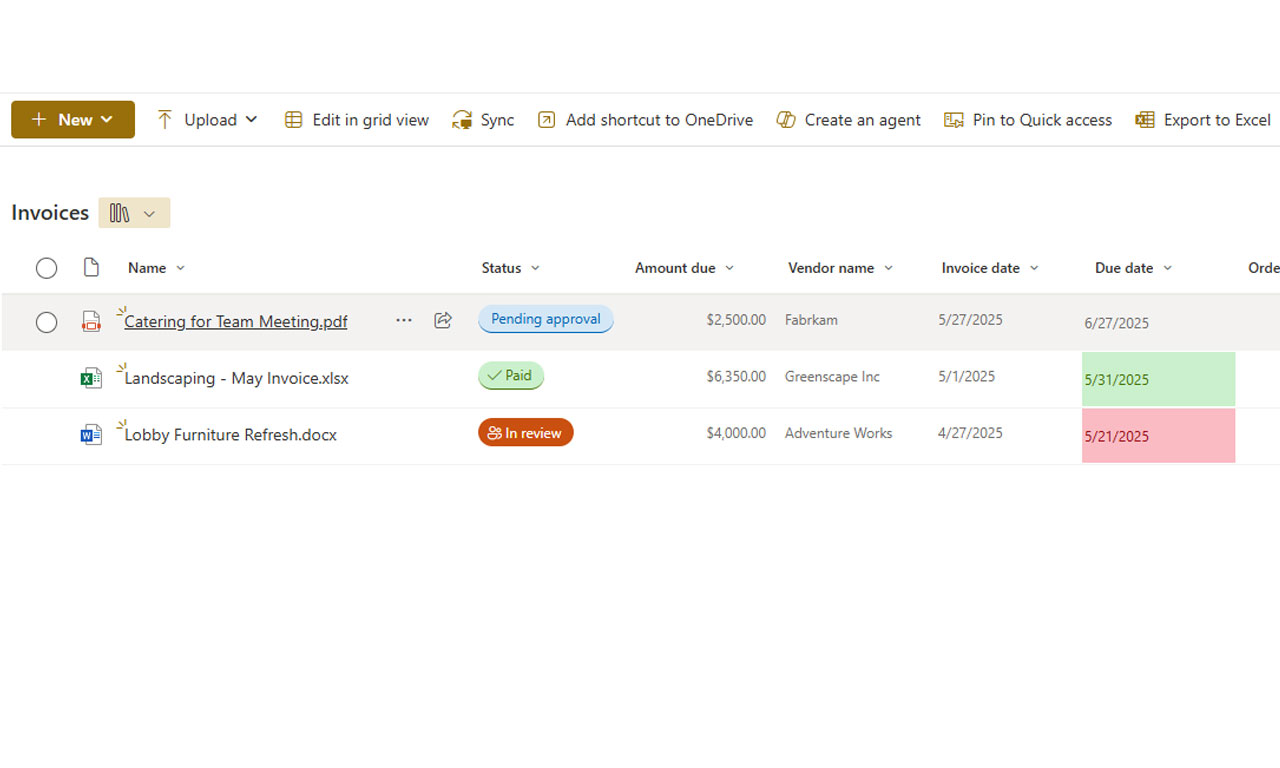Select the Export to Excel icon
1280x768 pixels.
point(1143,119)
